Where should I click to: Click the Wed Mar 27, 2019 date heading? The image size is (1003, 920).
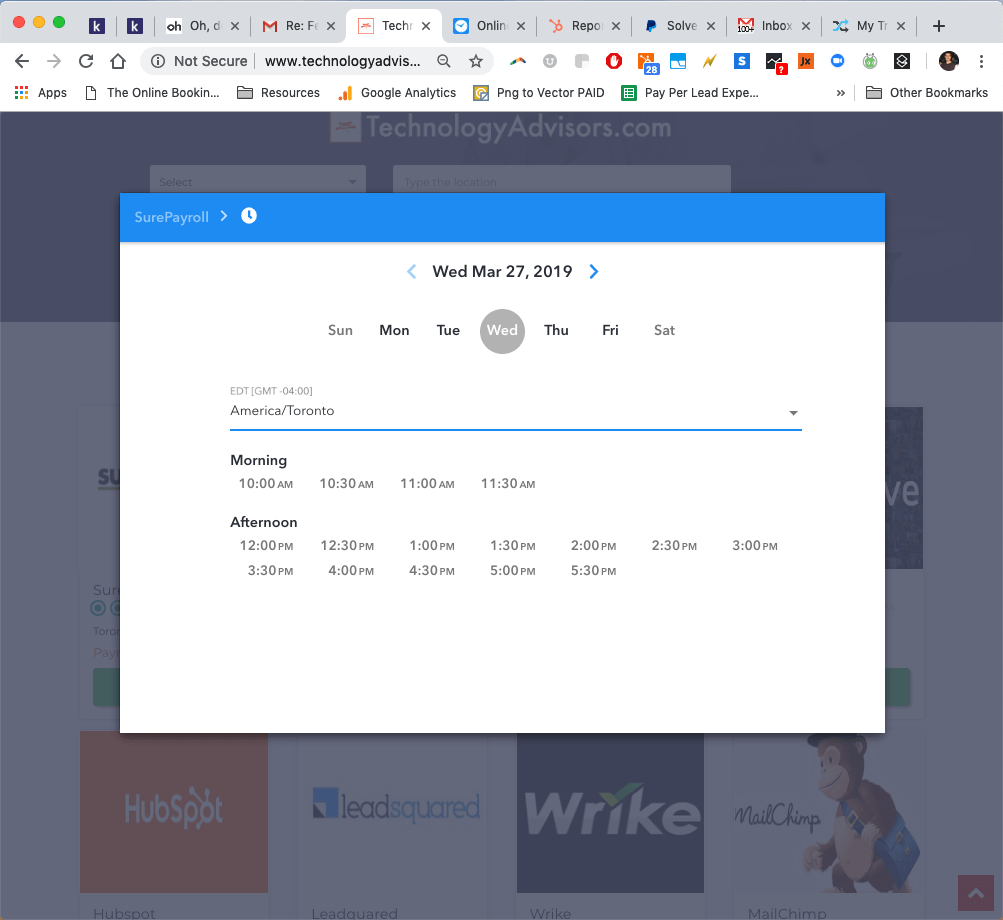502,272
